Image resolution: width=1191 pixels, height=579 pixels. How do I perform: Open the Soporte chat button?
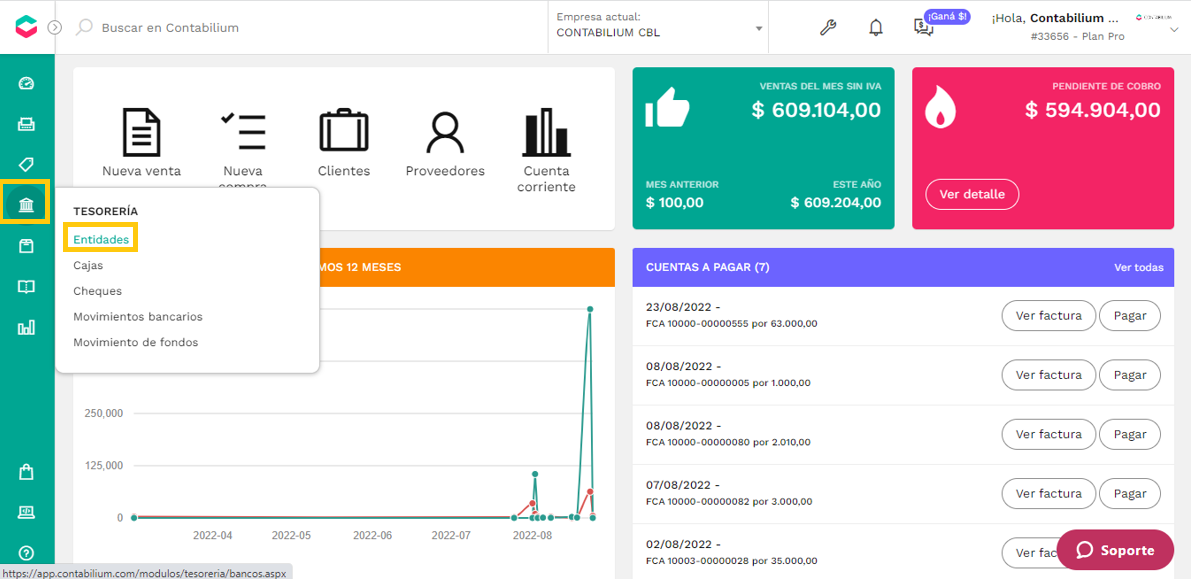[x=1115, y=550]
